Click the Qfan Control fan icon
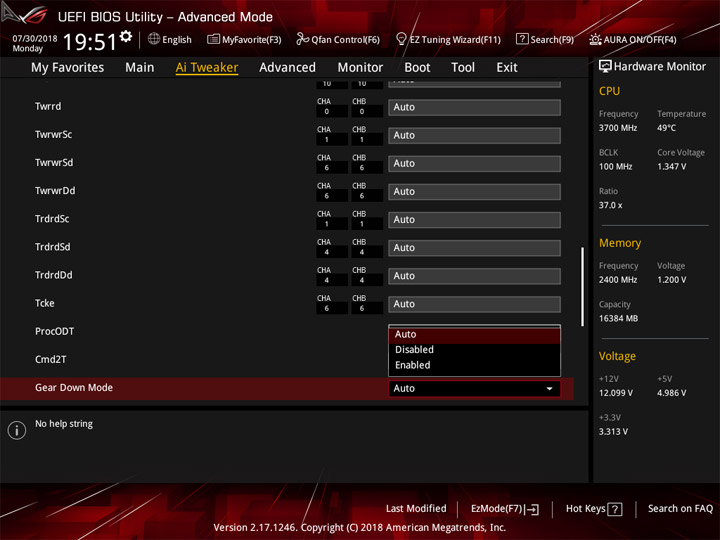The image size is (720, 540). coord(302,39)
